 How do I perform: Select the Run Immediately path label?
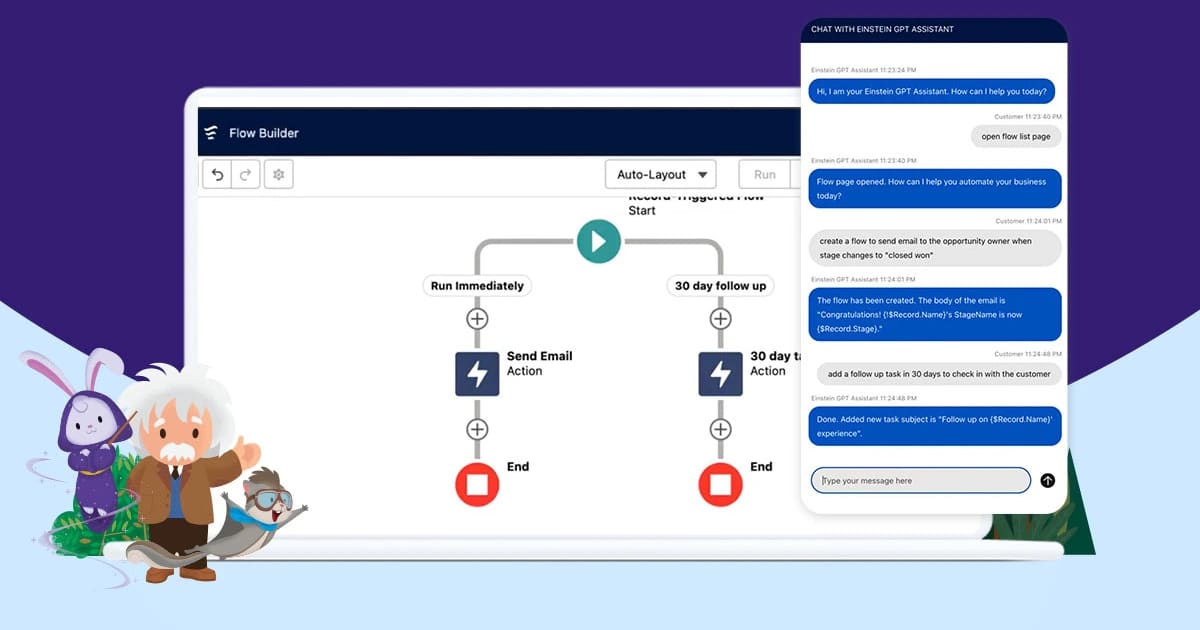point(477,286)
